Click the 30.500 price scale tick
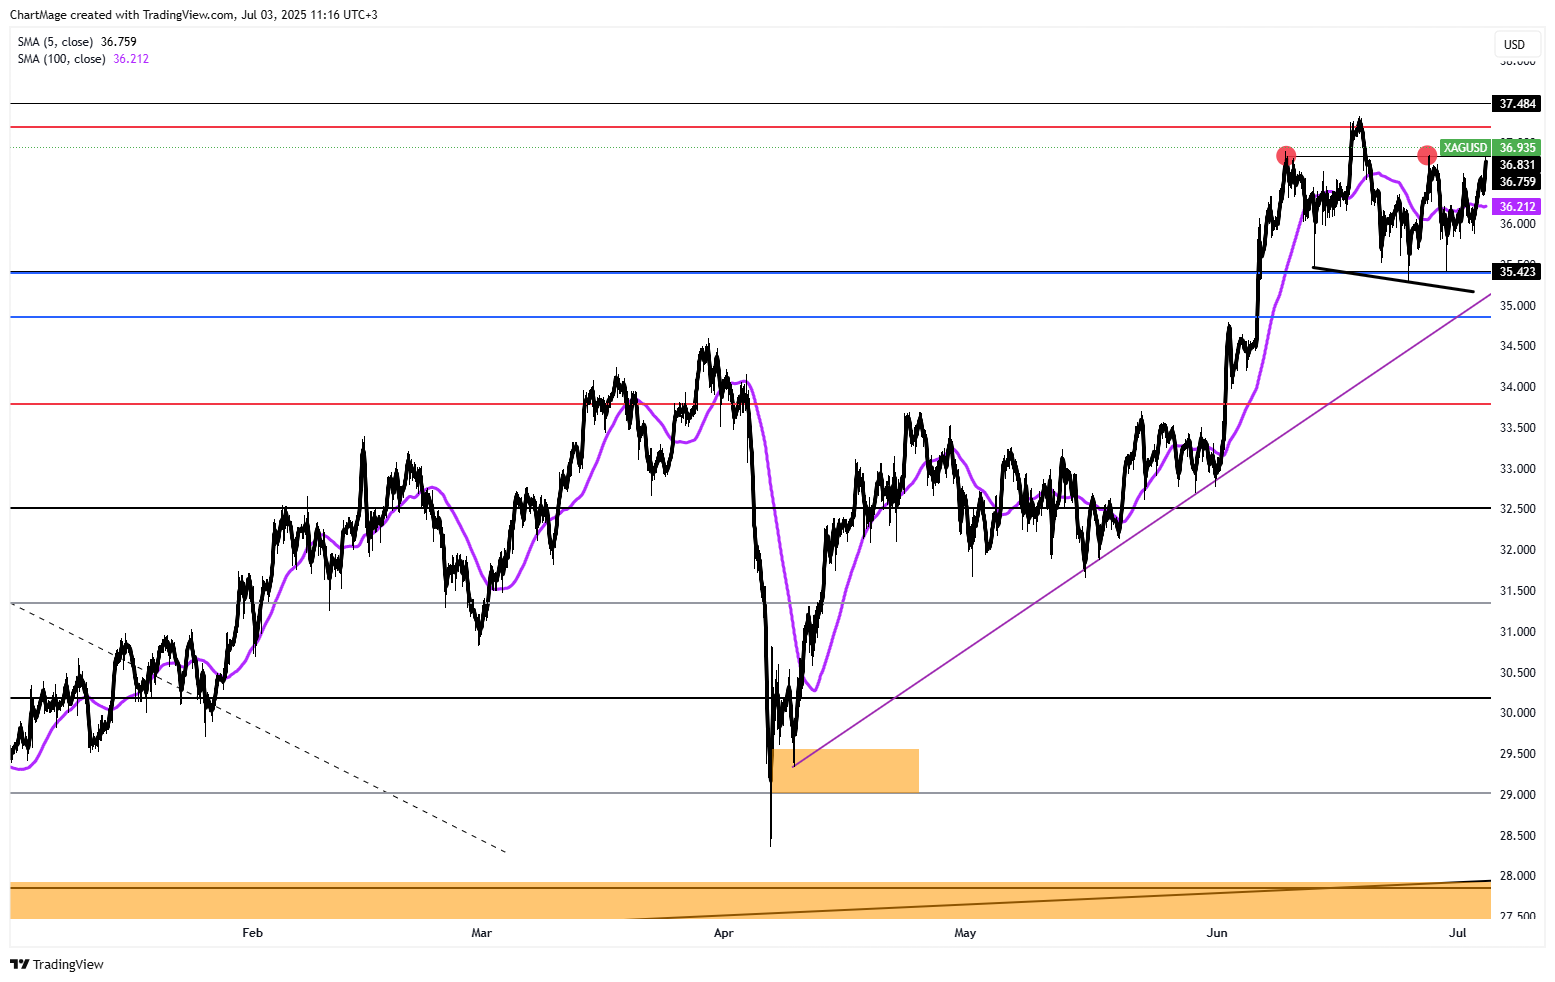The image size is (1555, 982). pos(1517,673)
